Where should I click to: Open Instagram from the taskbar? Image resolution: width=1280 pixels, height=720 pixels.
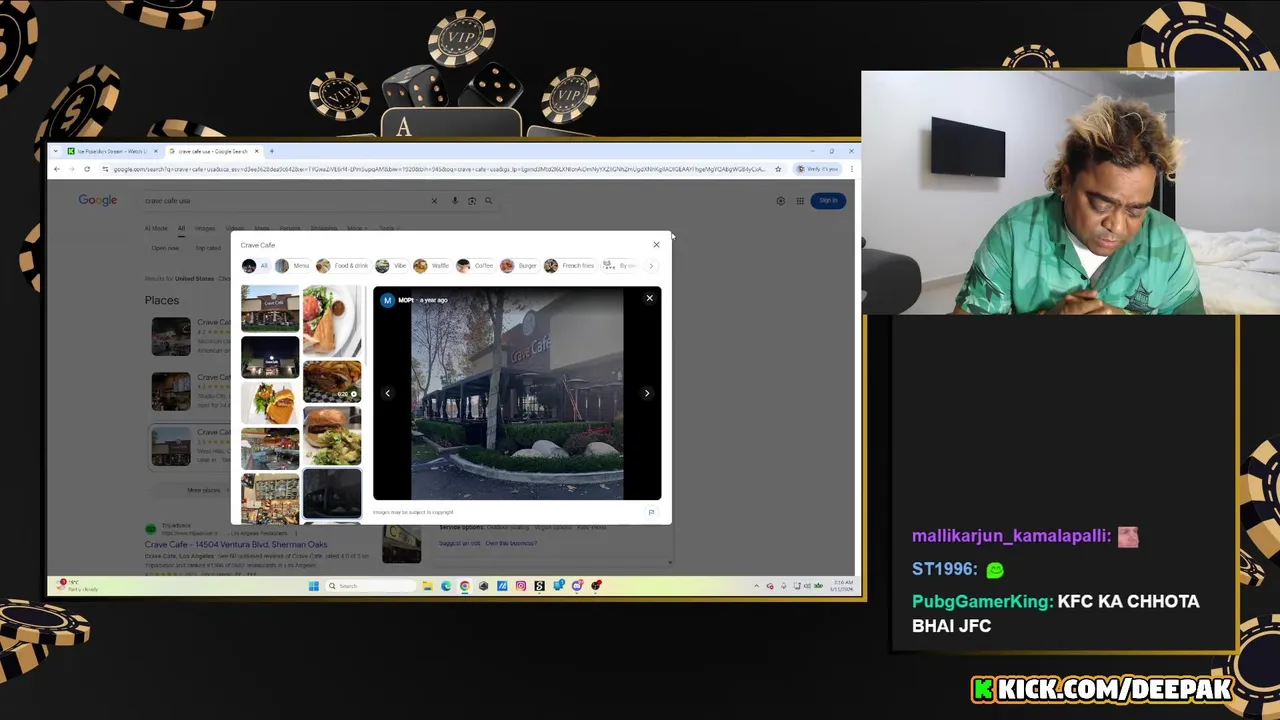click(x=521, y=586)
